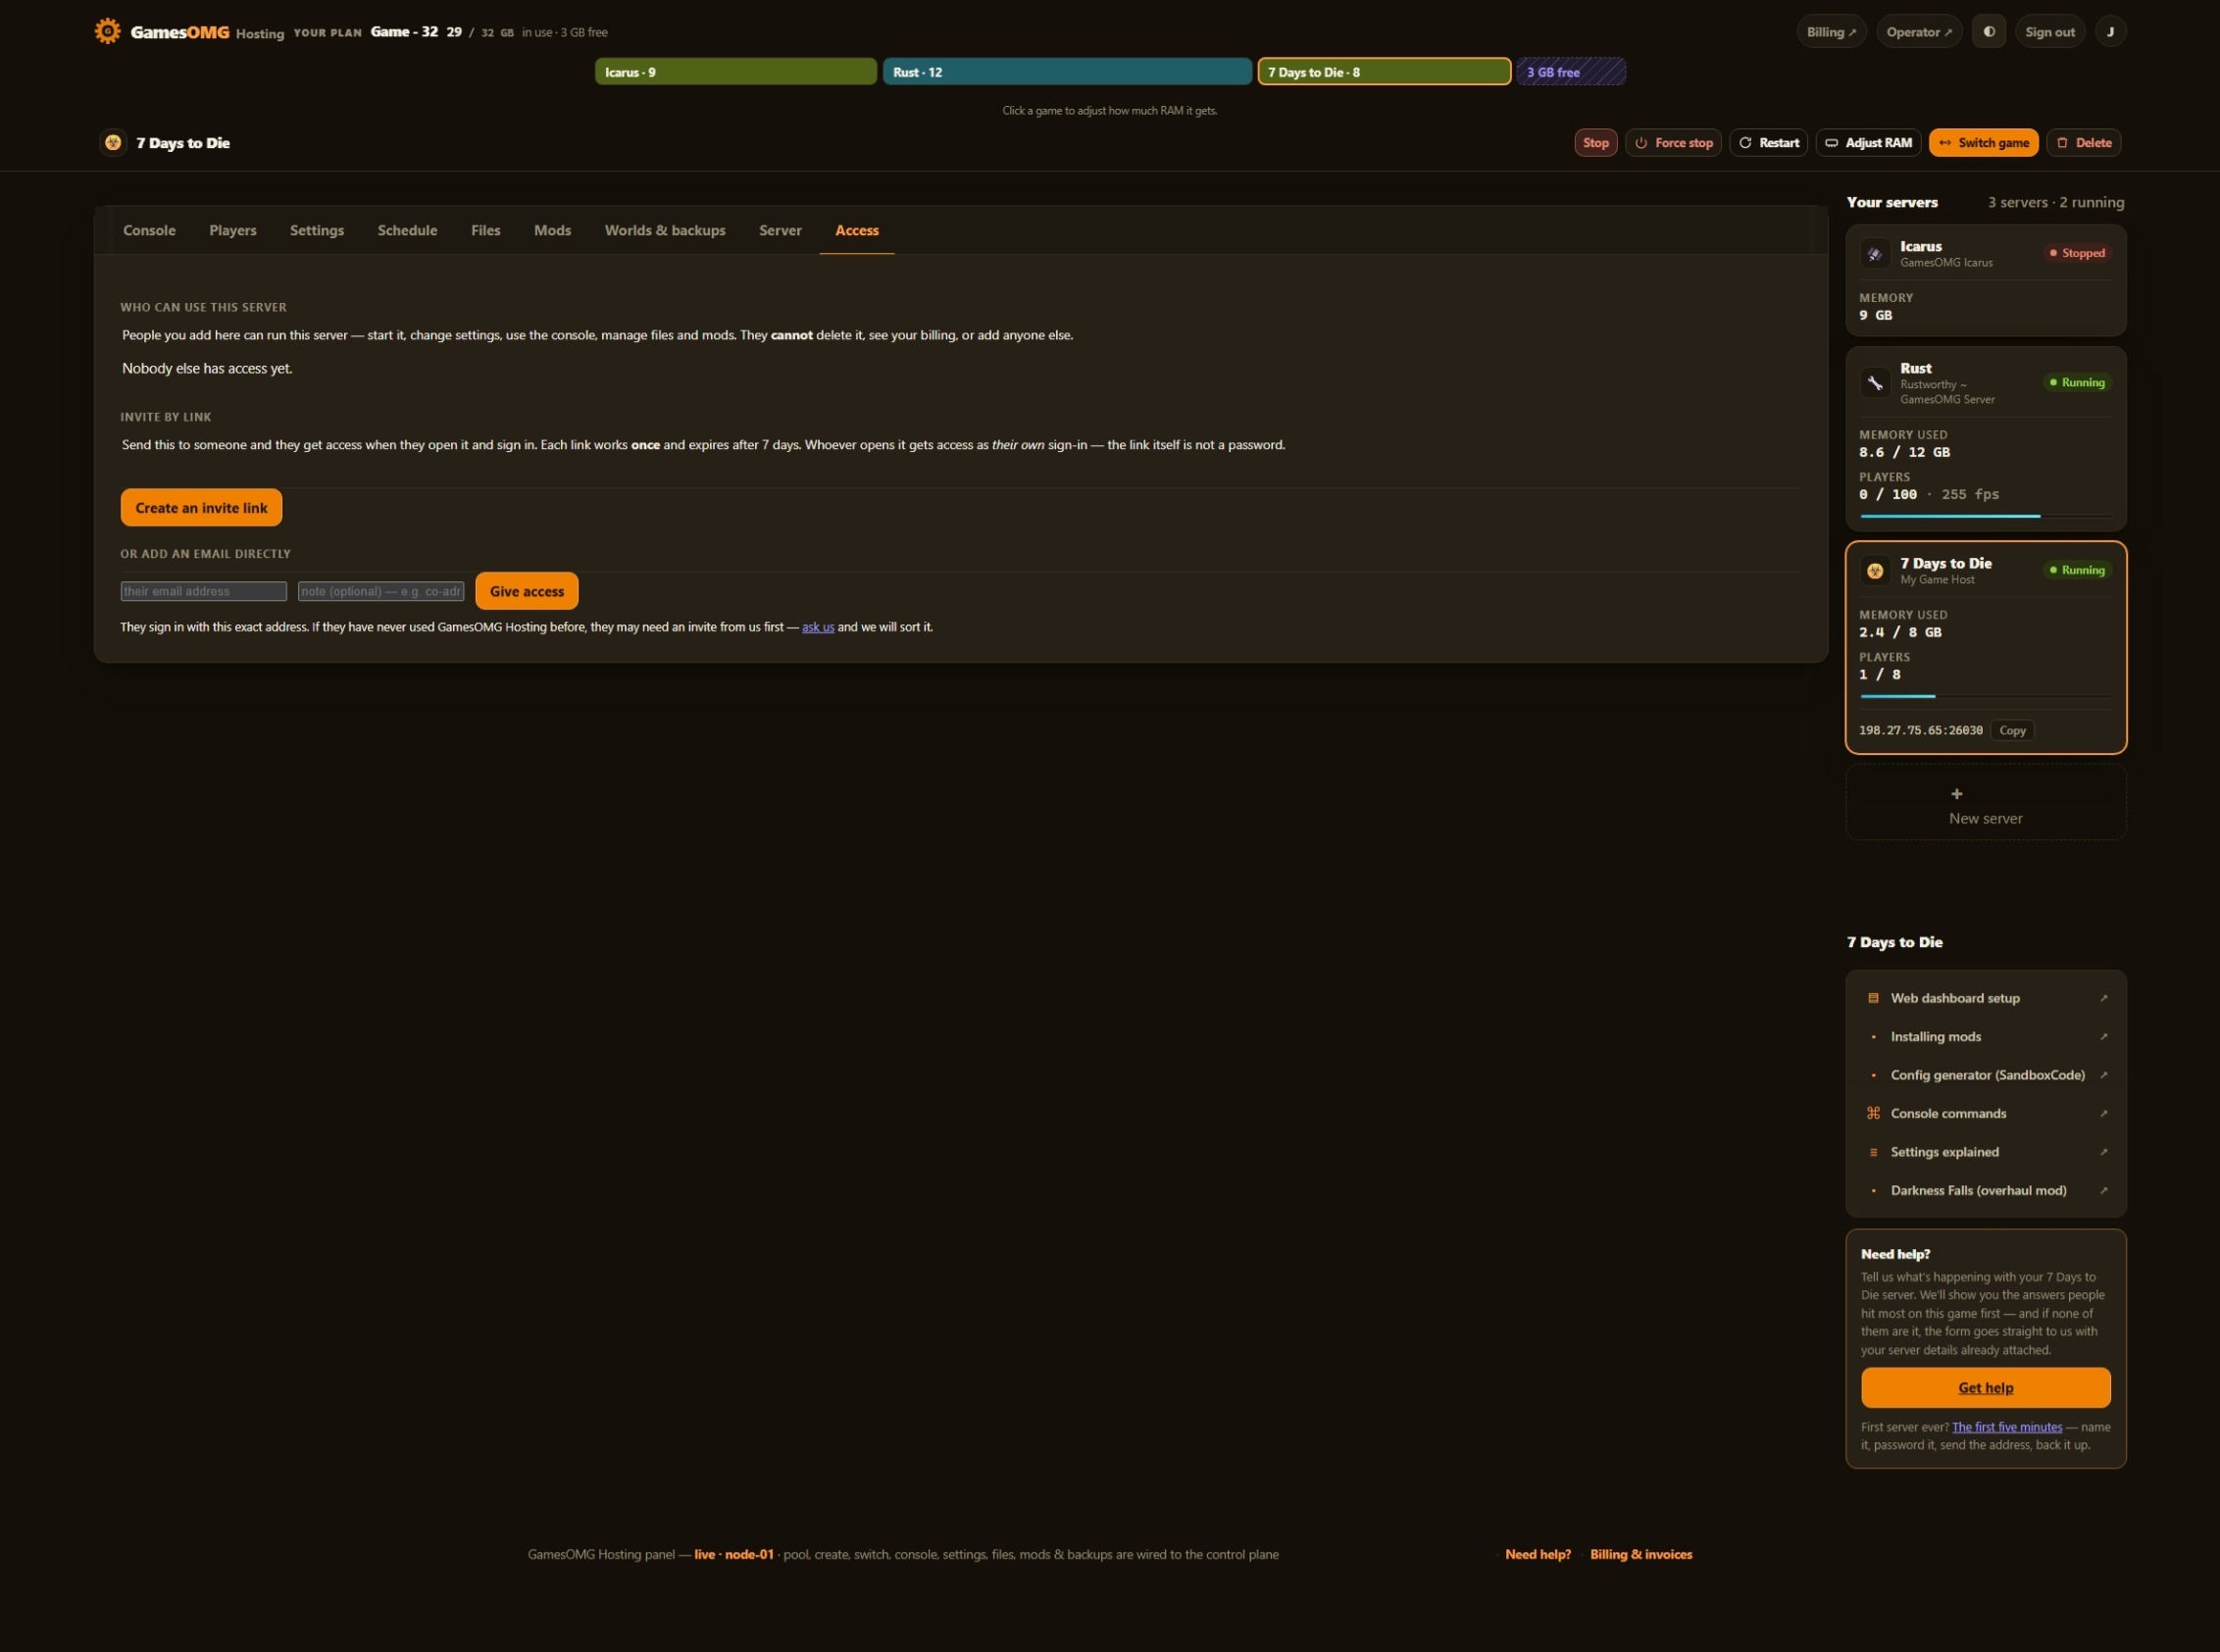Open the Server tab
Viewport: 2220px width, 1652px height.
point(780,230)
